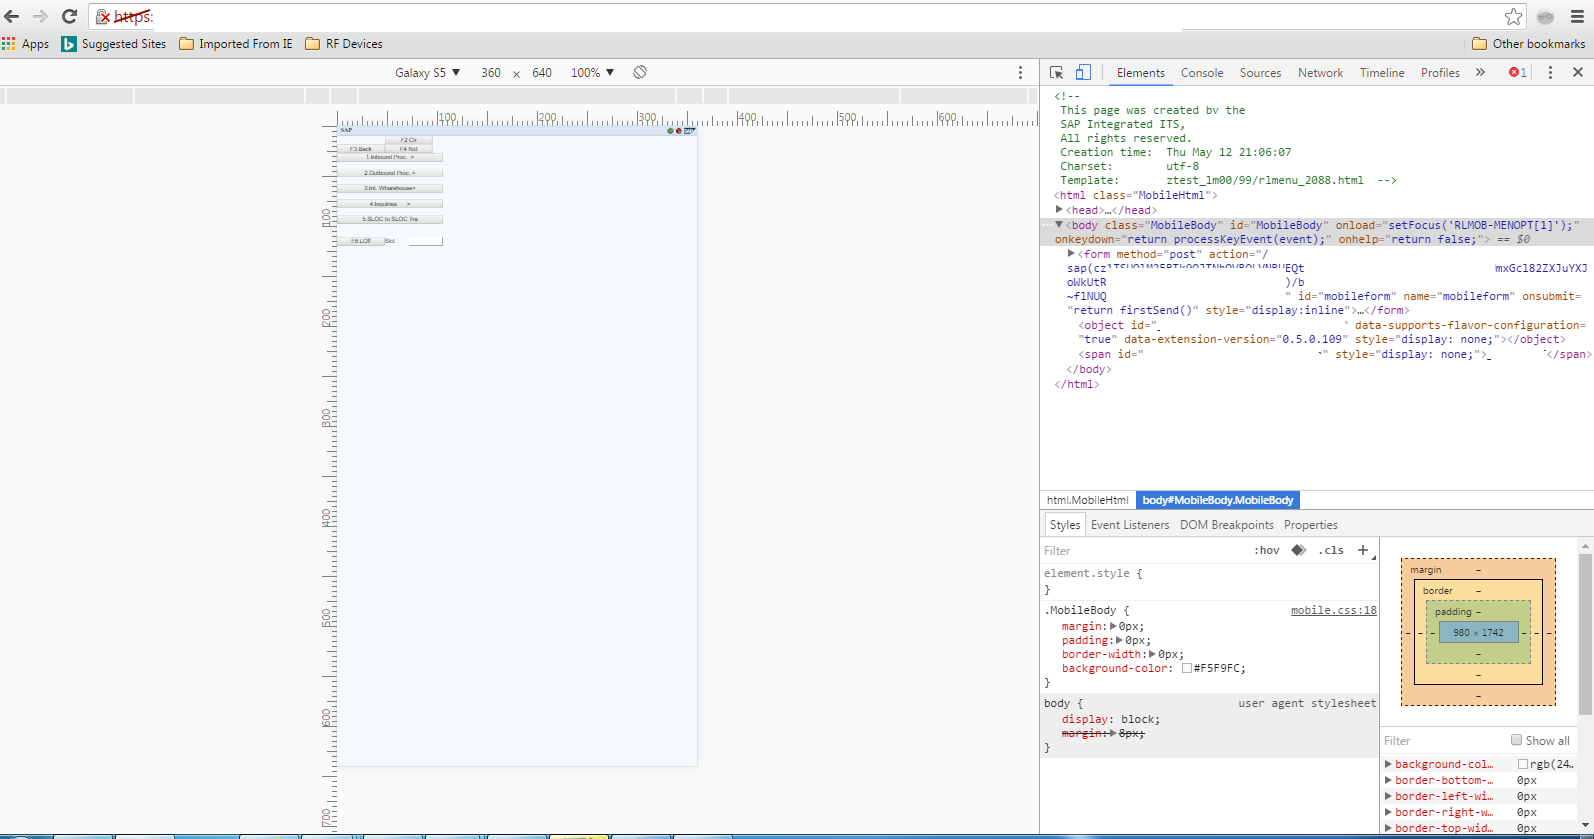Screen dimensions: 1594x839
Task: Open Suggested Sites bookmark
Action: [114, 44]
